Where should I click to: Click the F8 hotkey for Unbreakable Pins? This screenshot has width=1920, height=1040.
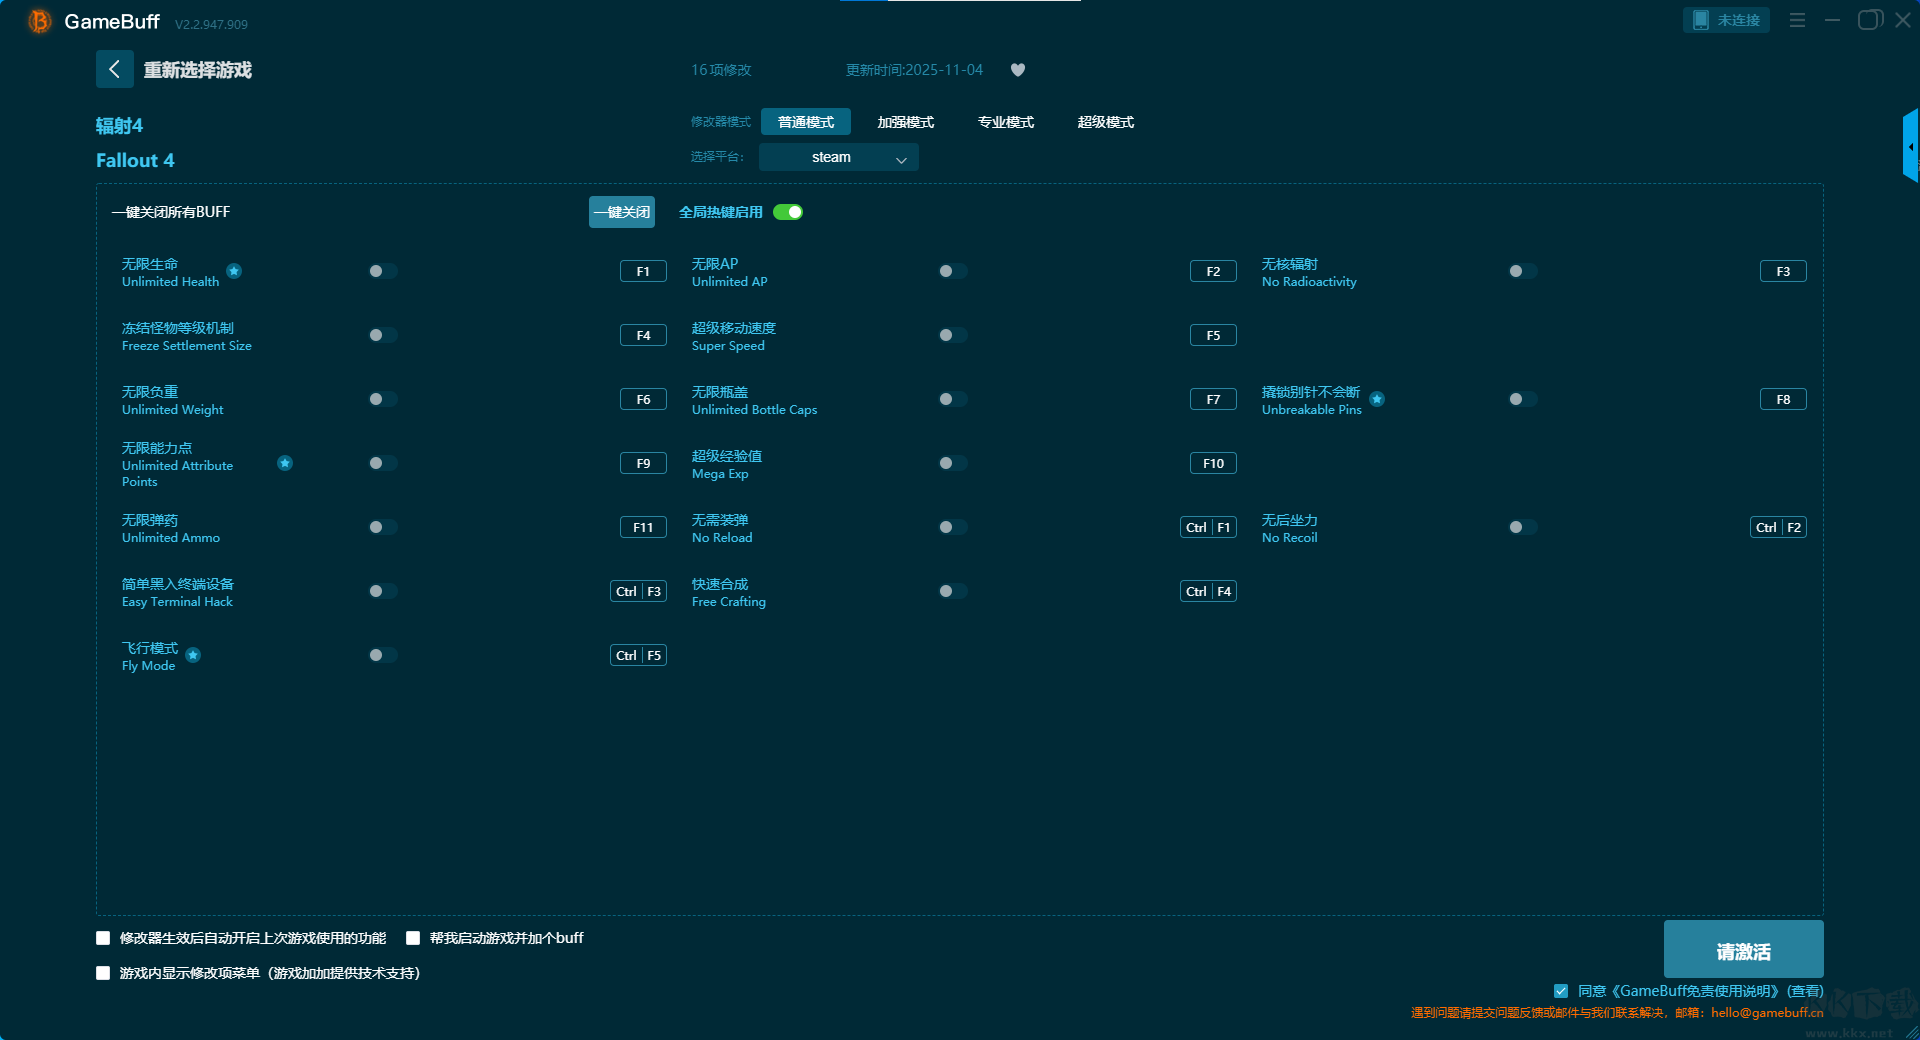(x=1783, y=399)
